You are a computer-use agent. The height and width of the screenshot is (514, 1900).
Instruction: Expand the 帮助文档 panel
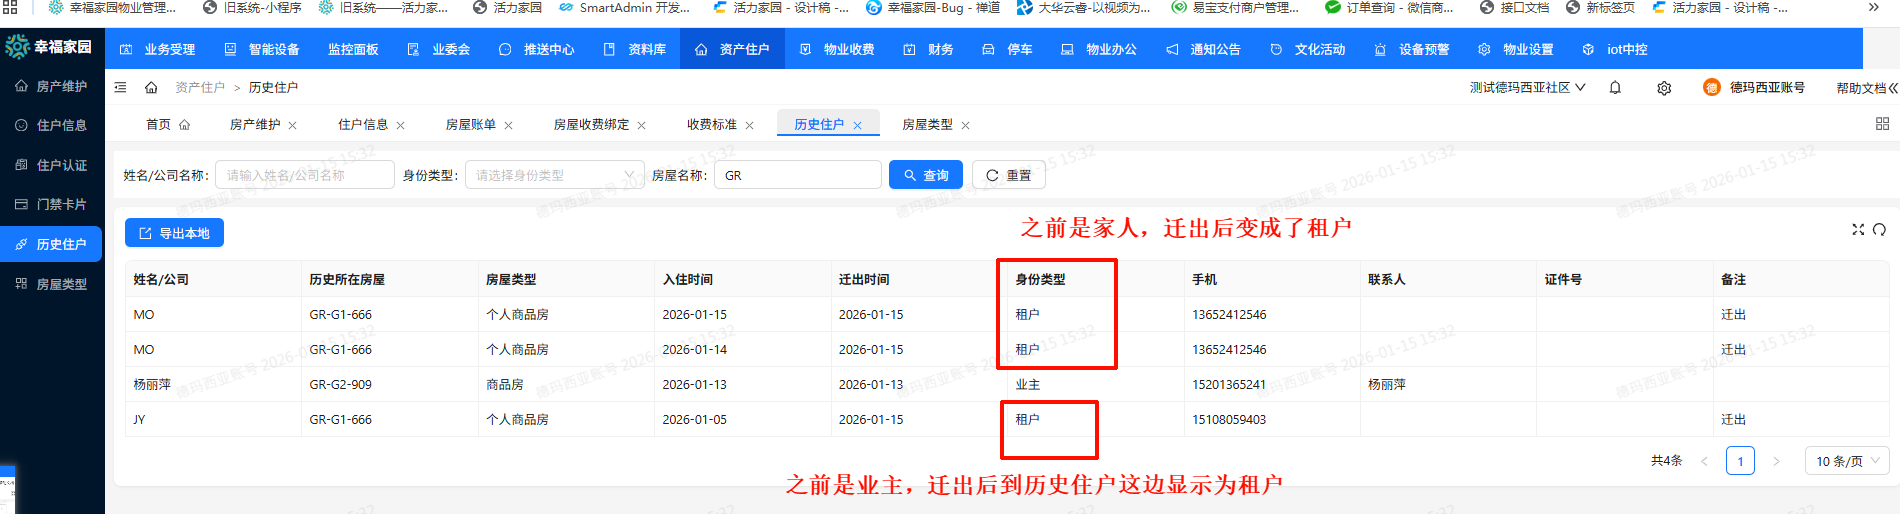click(1866, 88)
